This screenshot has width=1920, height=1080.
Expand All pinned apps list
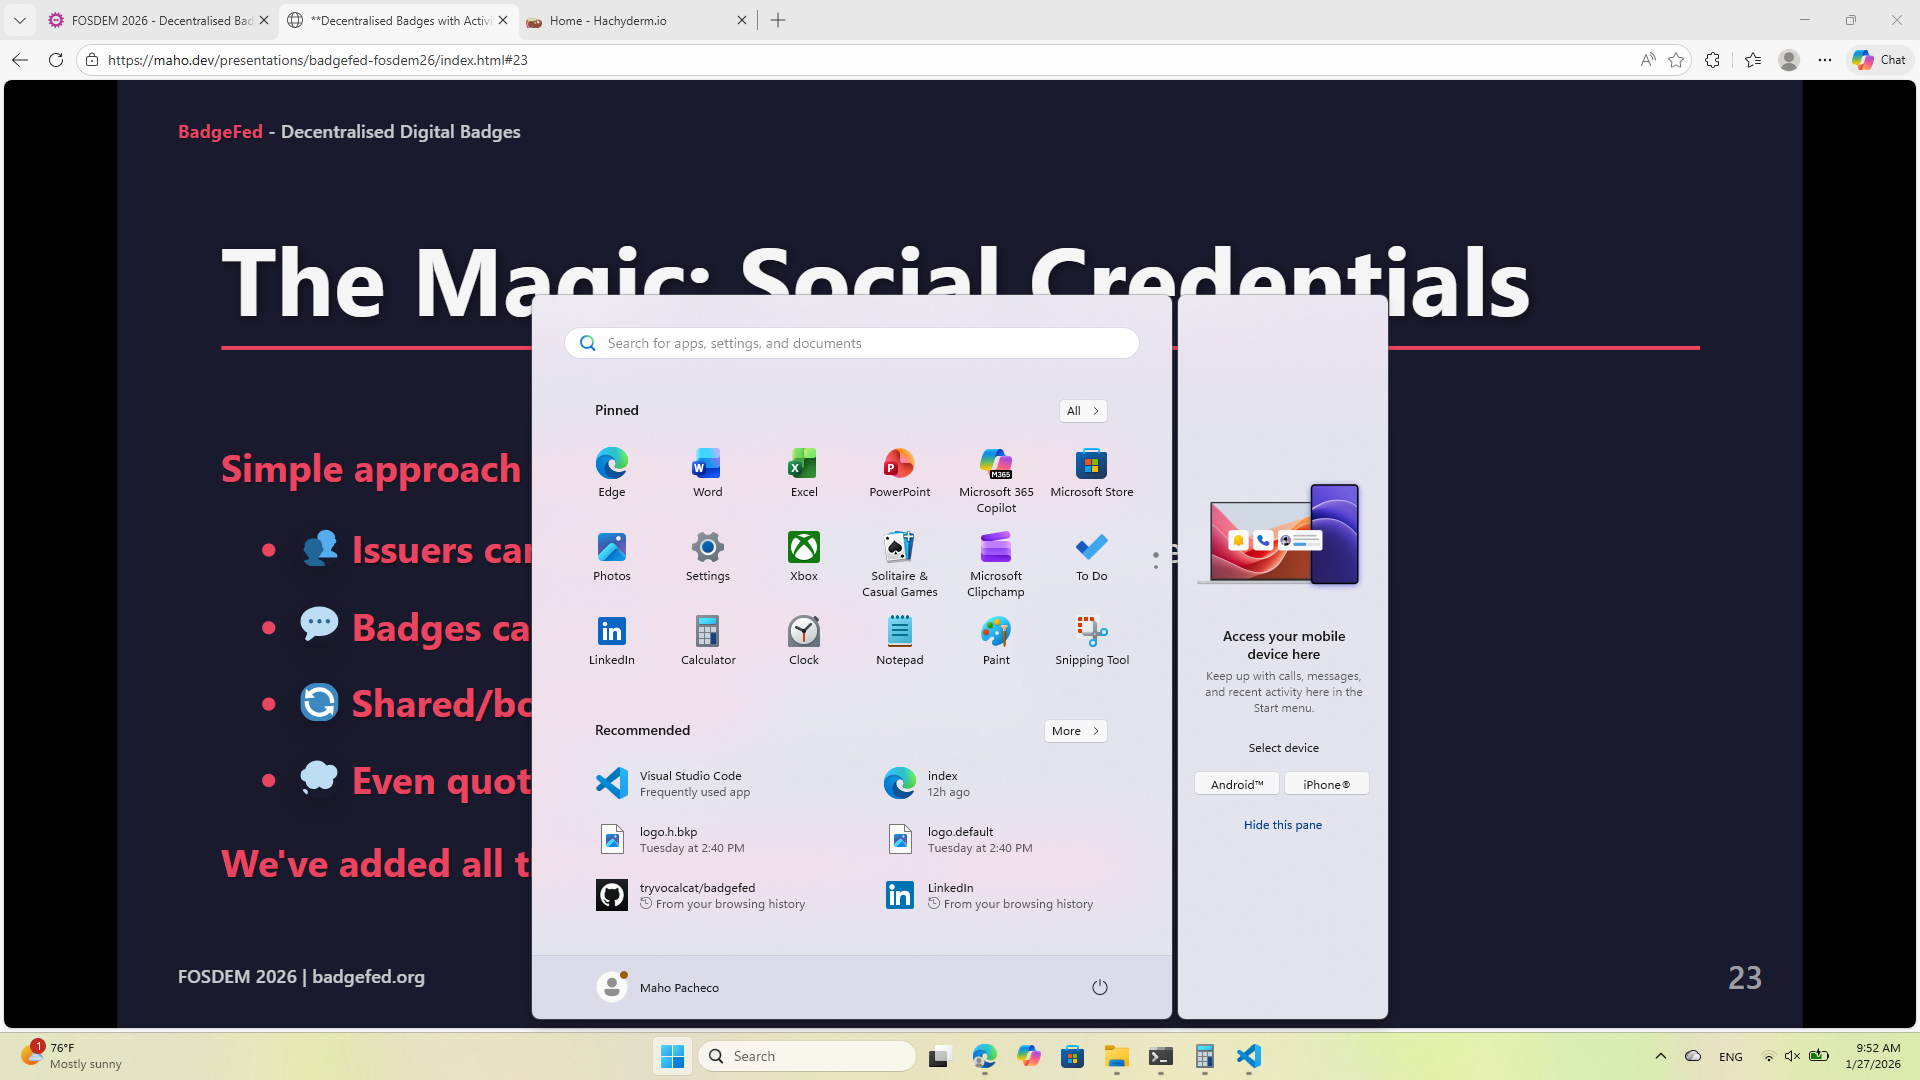pos(1082,411)
